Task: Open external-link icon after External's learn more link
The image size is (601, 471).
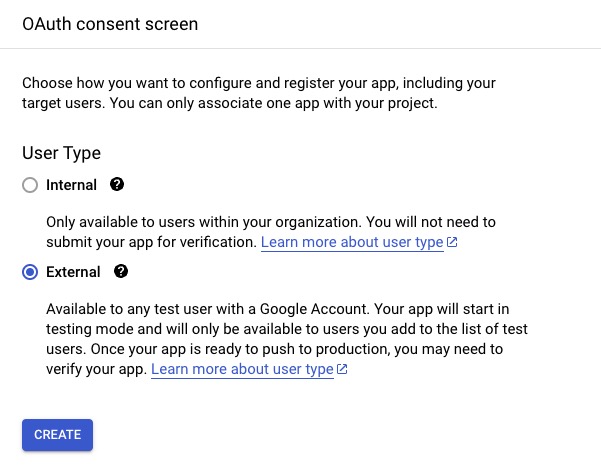Action: pyautogui.click(x=342, y=369)
